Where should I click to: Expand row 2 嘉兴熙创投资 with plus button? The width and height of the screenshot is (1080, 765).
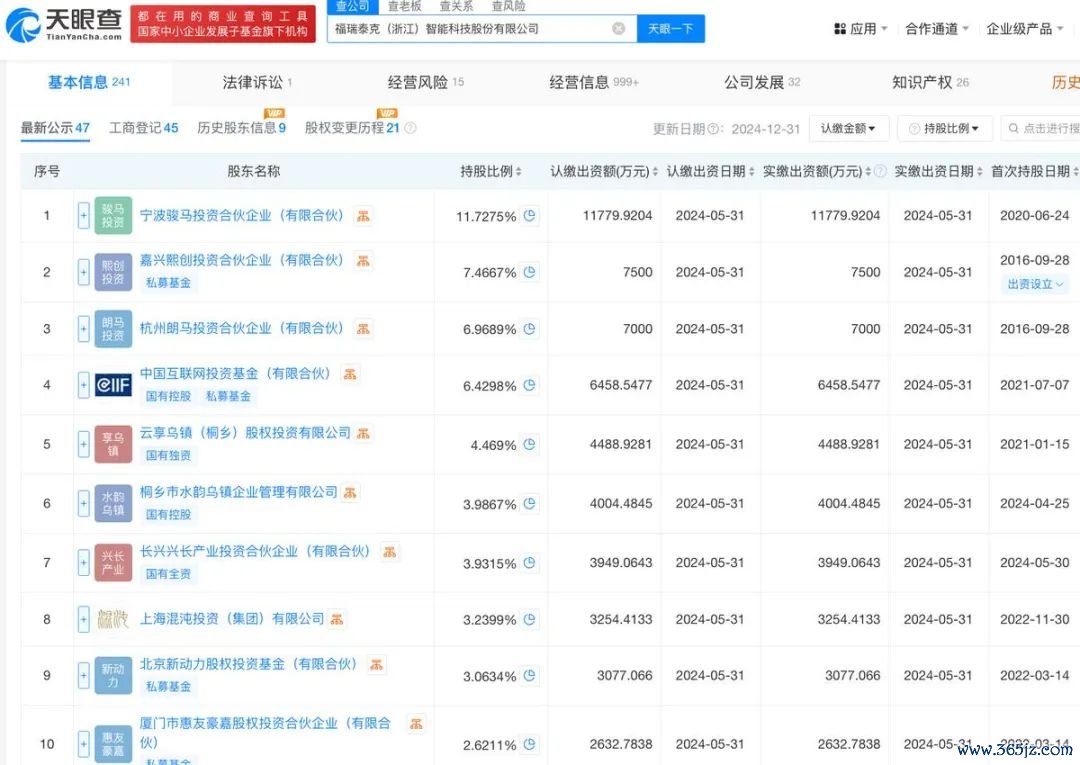pos(83,272)
